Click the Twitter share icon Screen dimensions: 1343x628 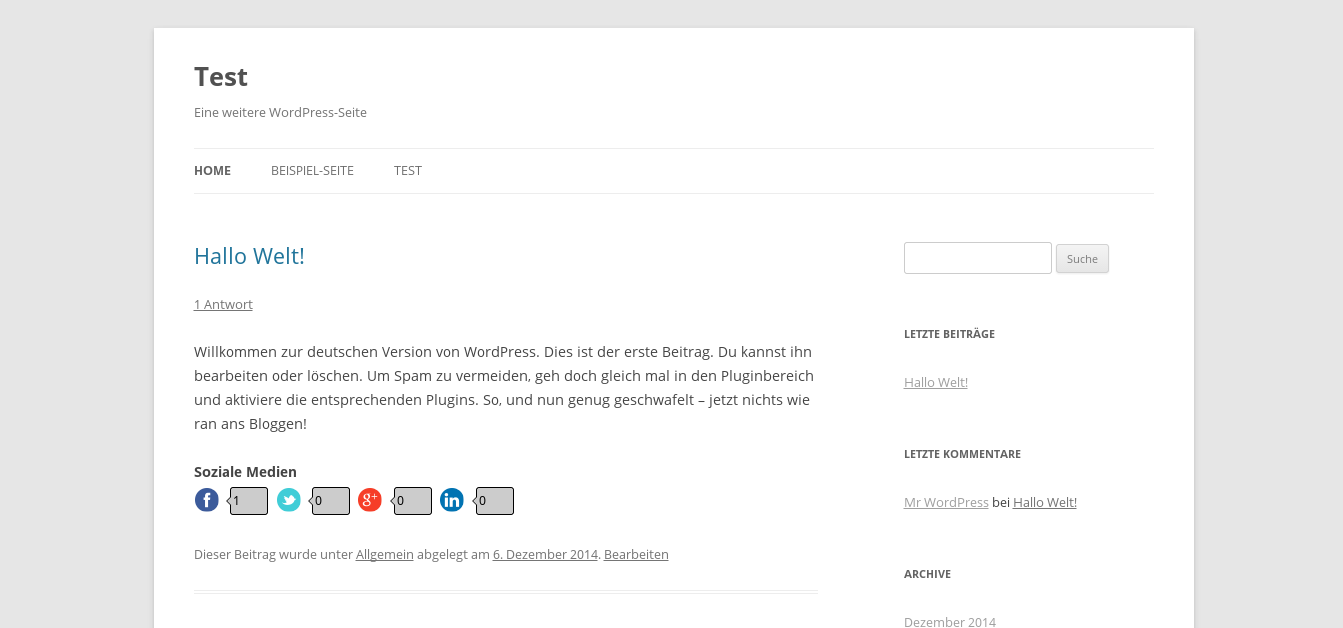(289, 500)
